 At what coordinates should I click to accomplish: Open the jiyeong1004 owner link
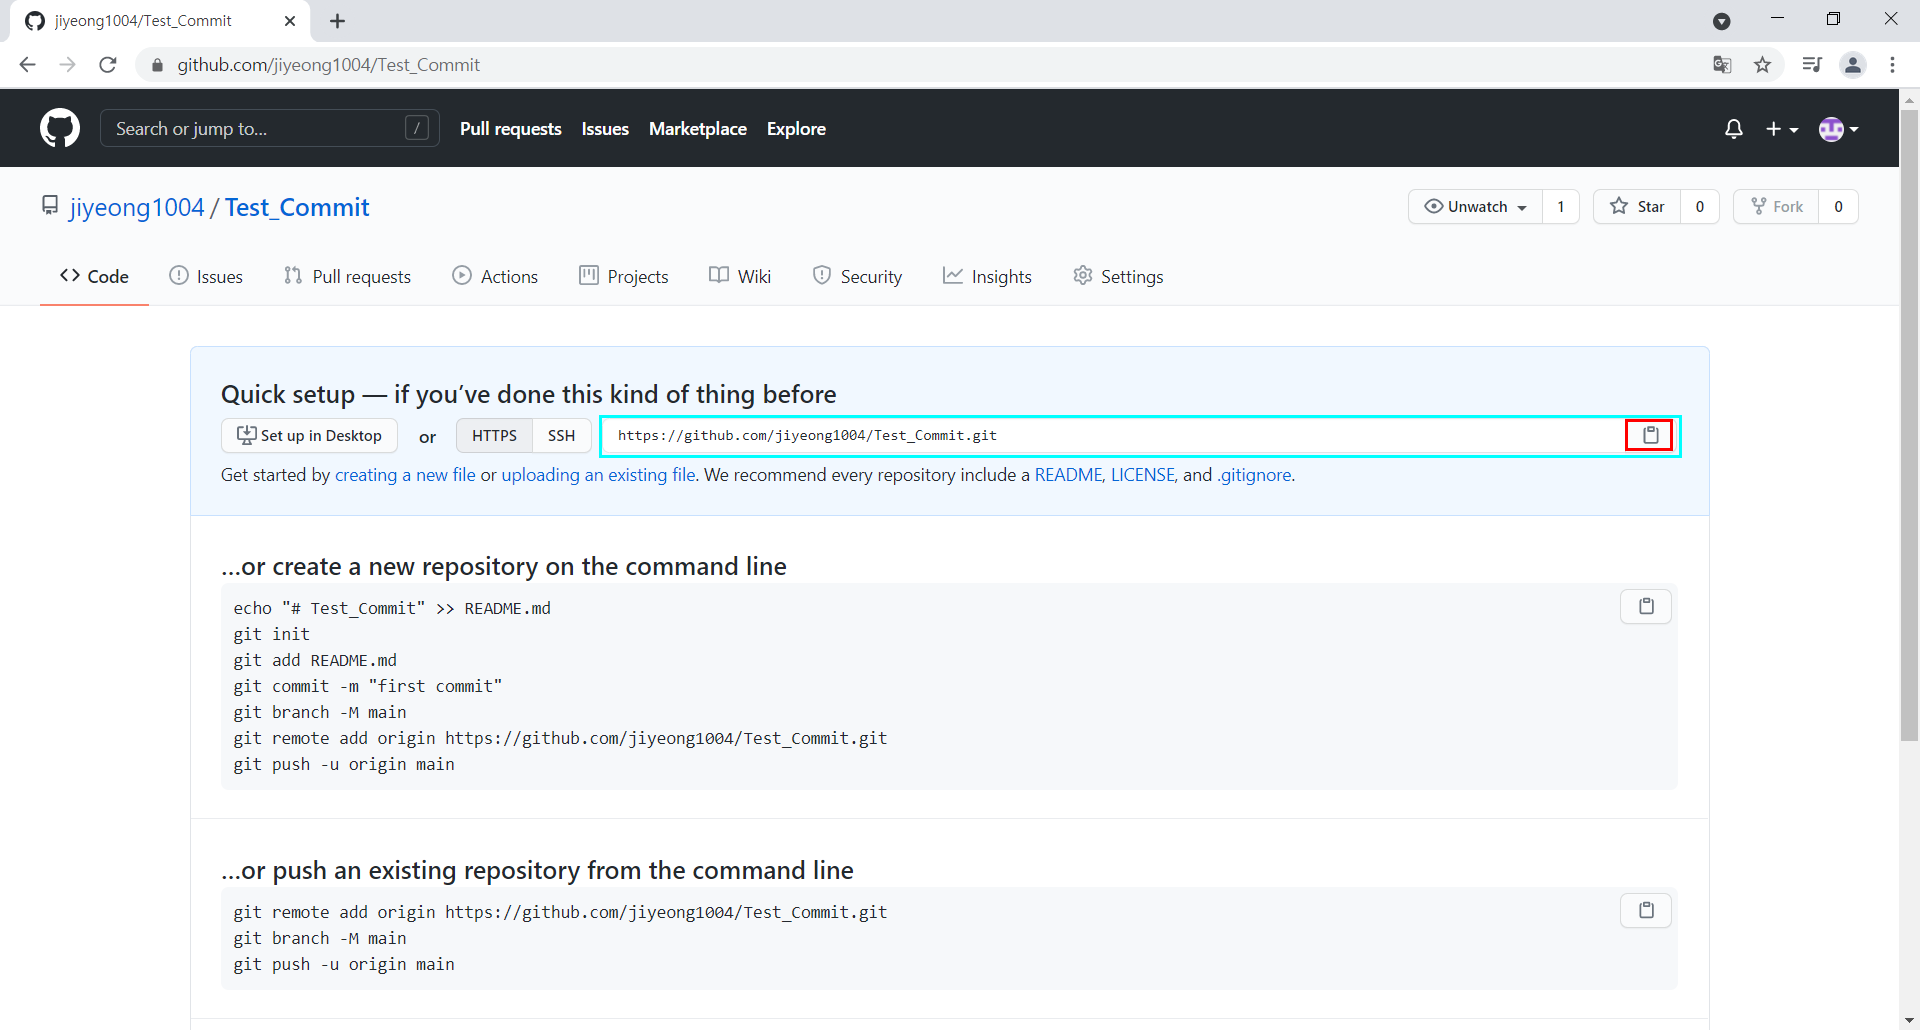pos(137,207)
